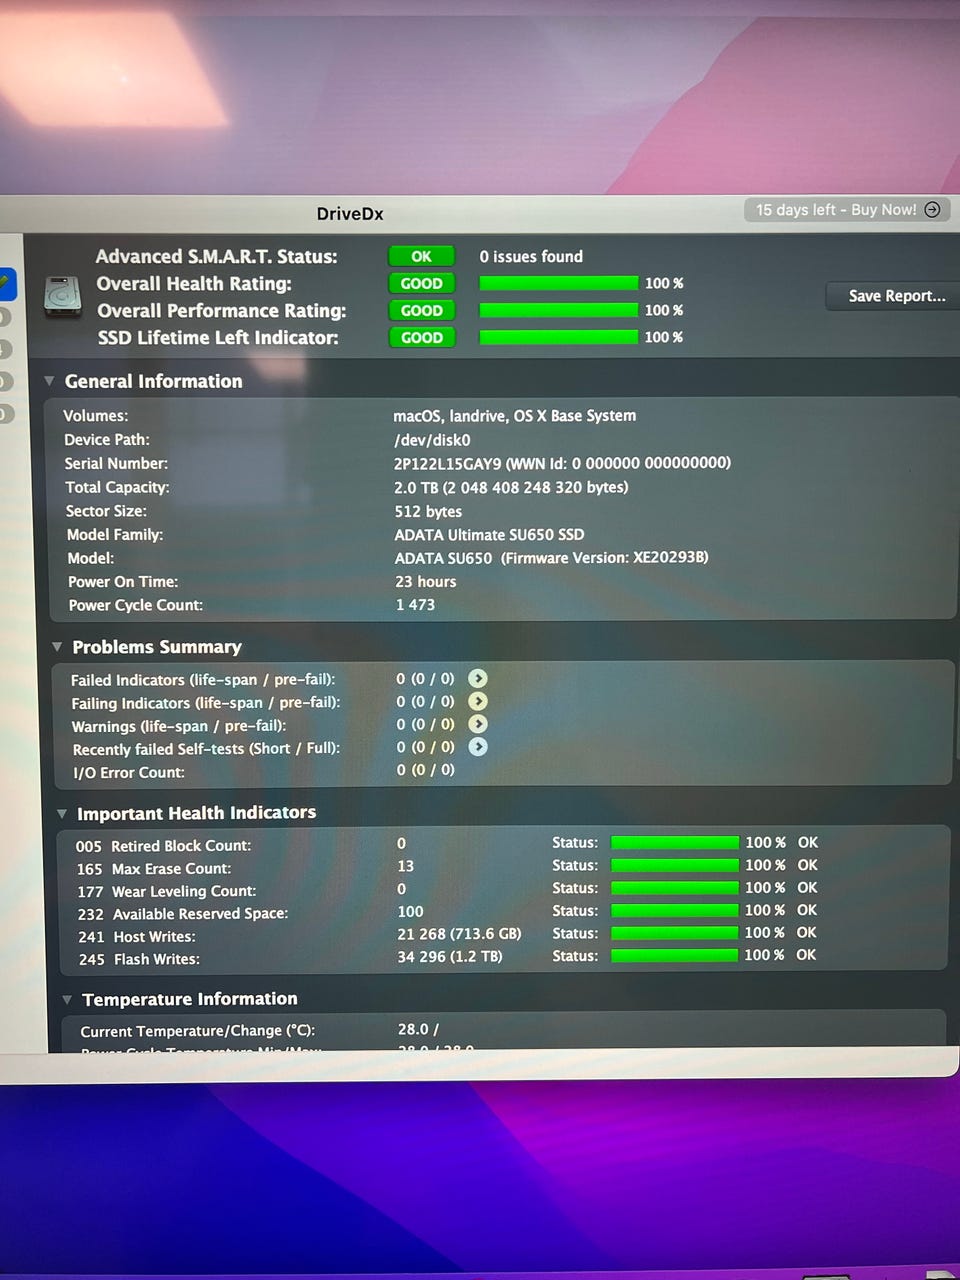Click the Total Capacity value 2.0 TB
Image resolution: width=960 pixels, height=1280 pixels.
pos(511,488)
